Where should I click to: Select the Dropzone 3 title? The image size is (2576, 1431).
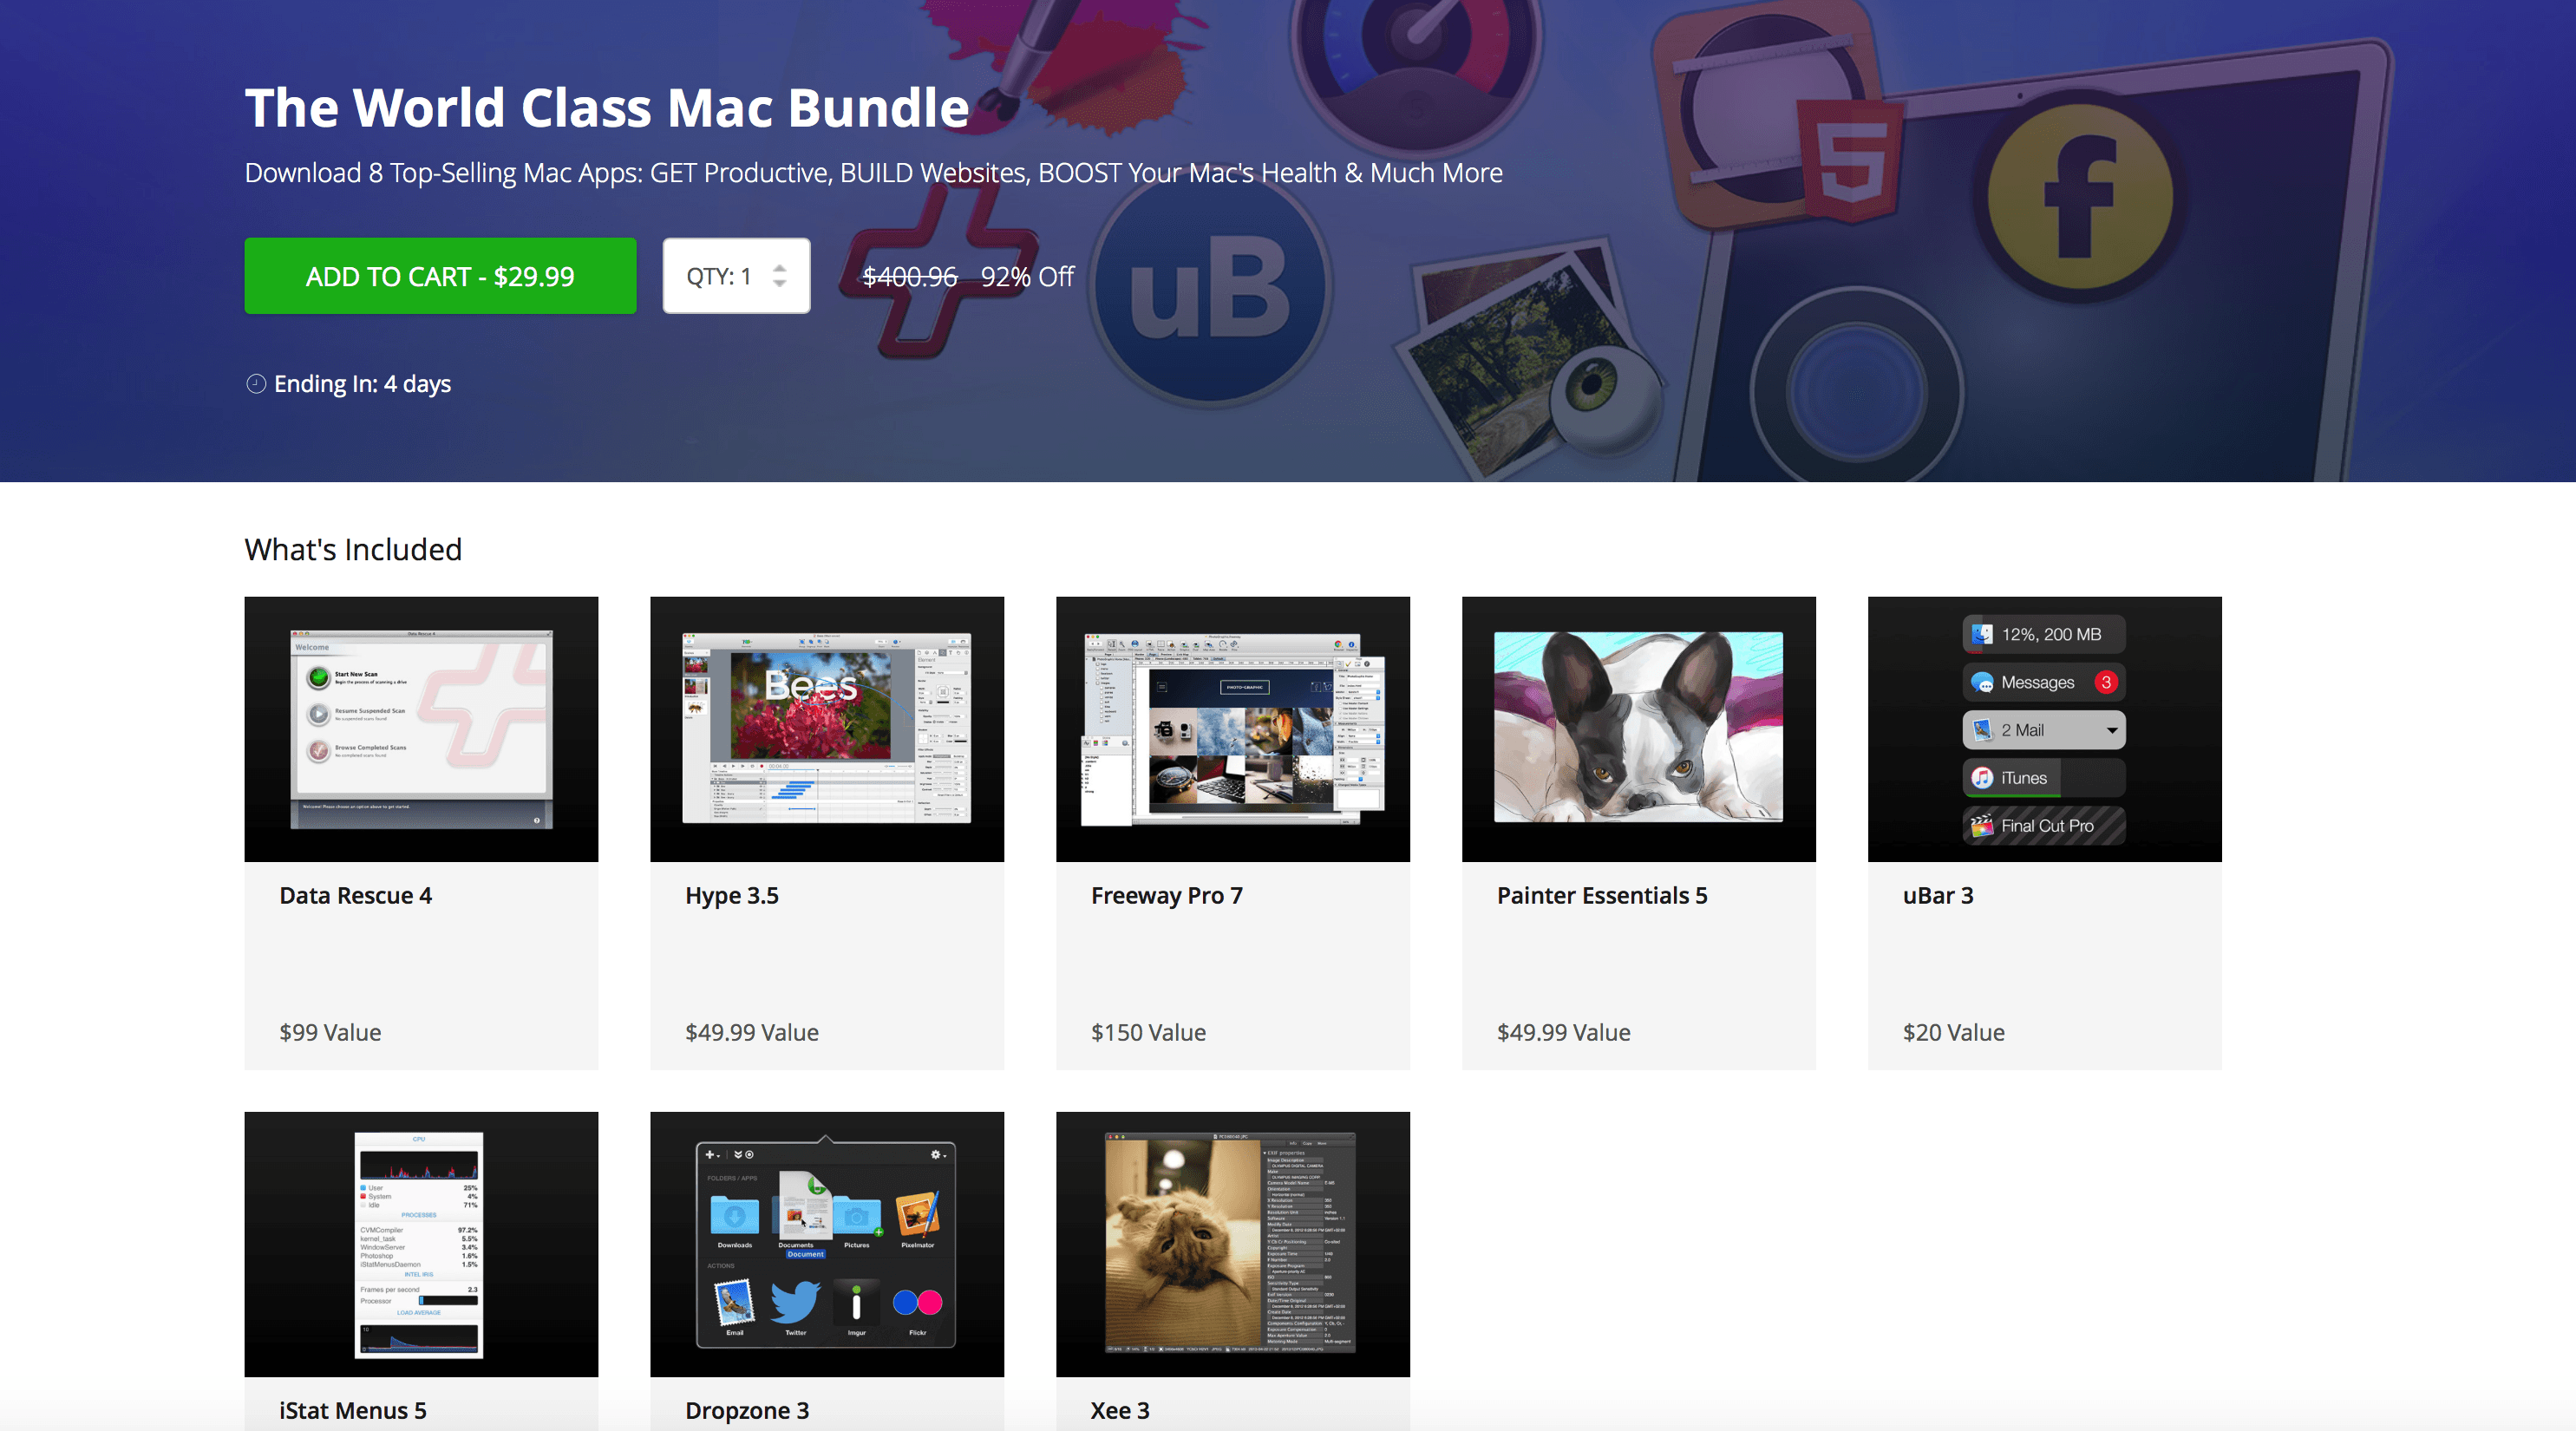point(747,1411)
